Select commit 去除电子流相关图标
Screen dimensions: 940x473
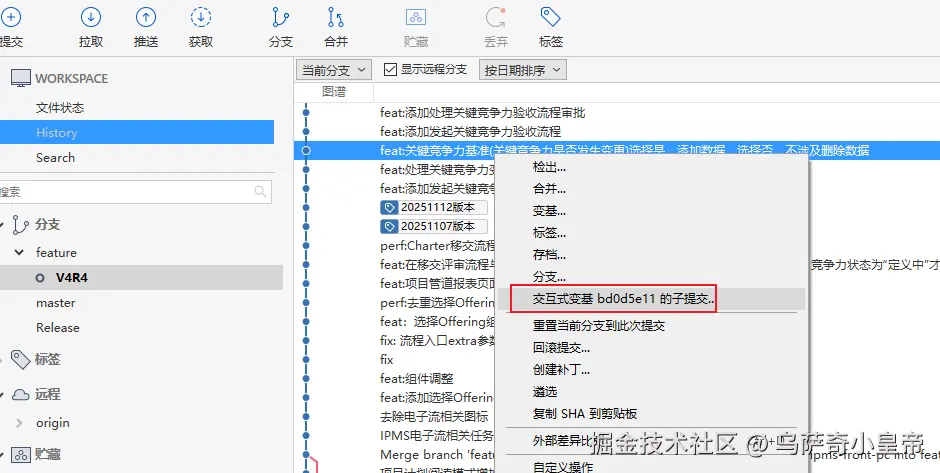434,417
